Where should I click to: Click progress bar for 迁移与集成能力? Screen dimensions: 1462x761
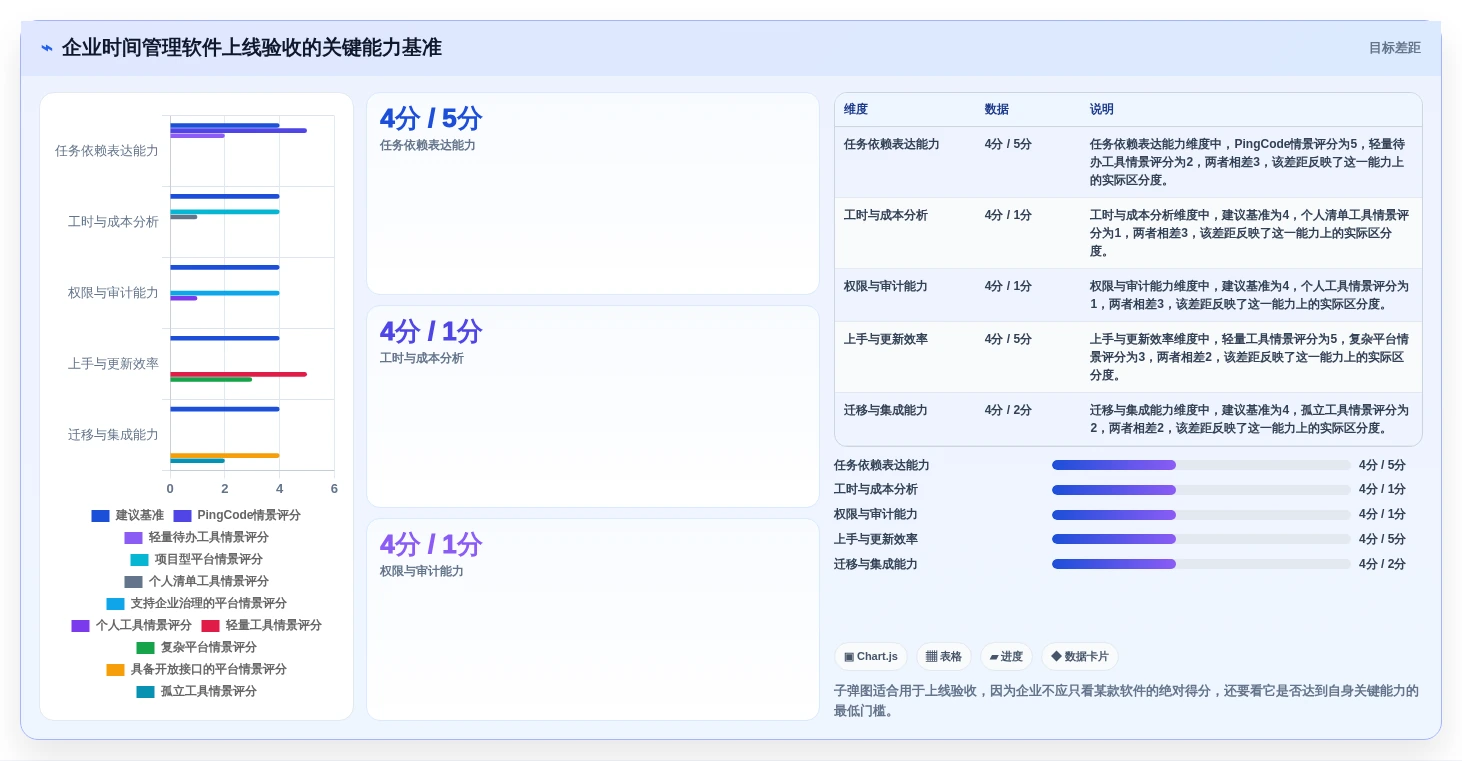tap(1201, 564)
